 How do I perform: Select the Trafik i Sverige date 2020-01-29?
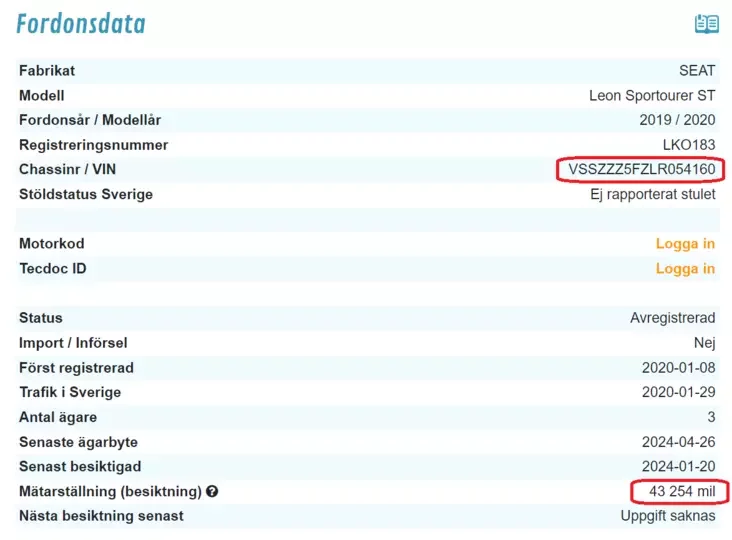(x=678, y=393)
